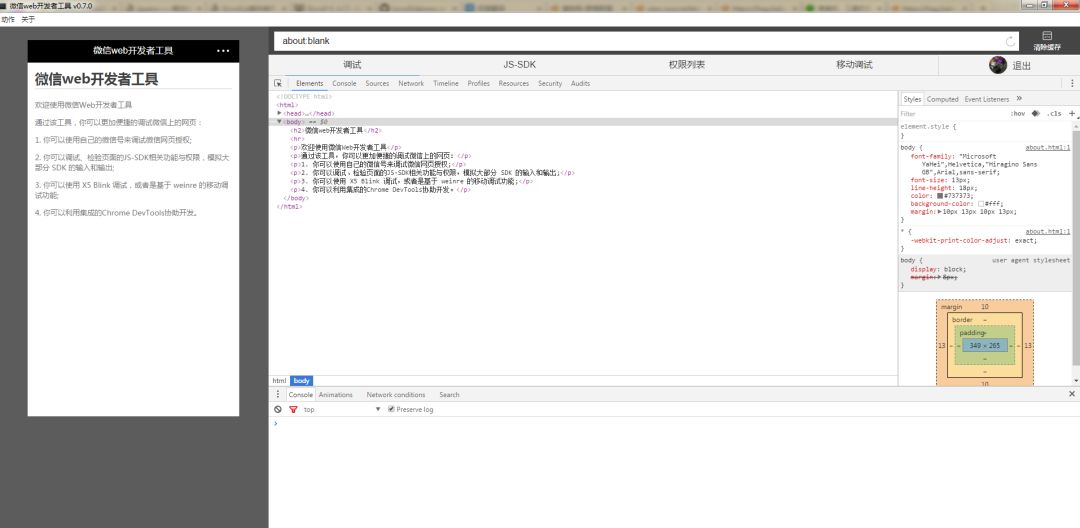Viewport: 1080px width, 528px height.
Task: Open DevTools customize three-dot menu
Action: click(x=1072, y=83)
